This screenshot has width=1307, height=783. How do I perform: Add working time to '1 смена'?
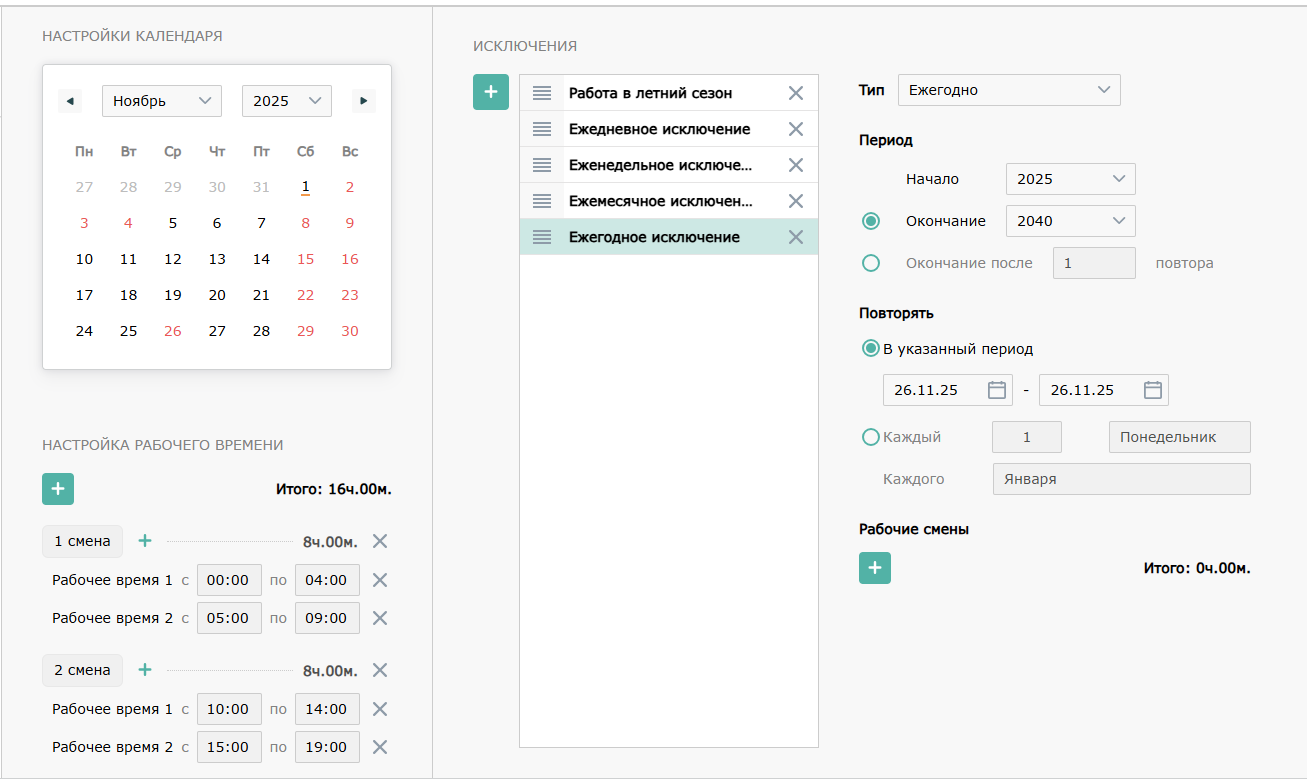tap(145, 541)
